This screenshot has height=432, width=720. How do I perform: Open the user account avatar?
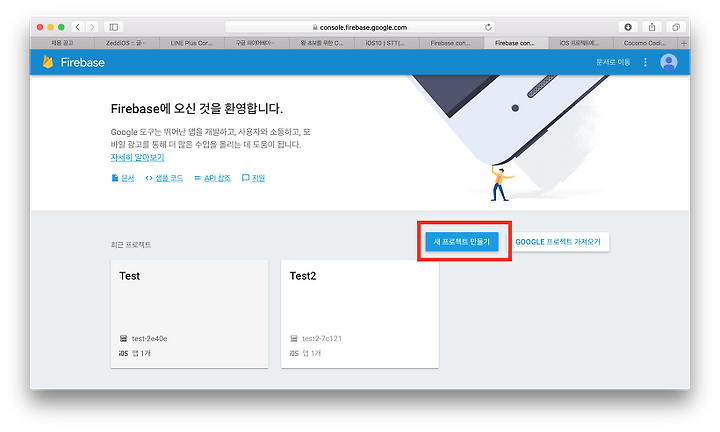tap(669, 62)
